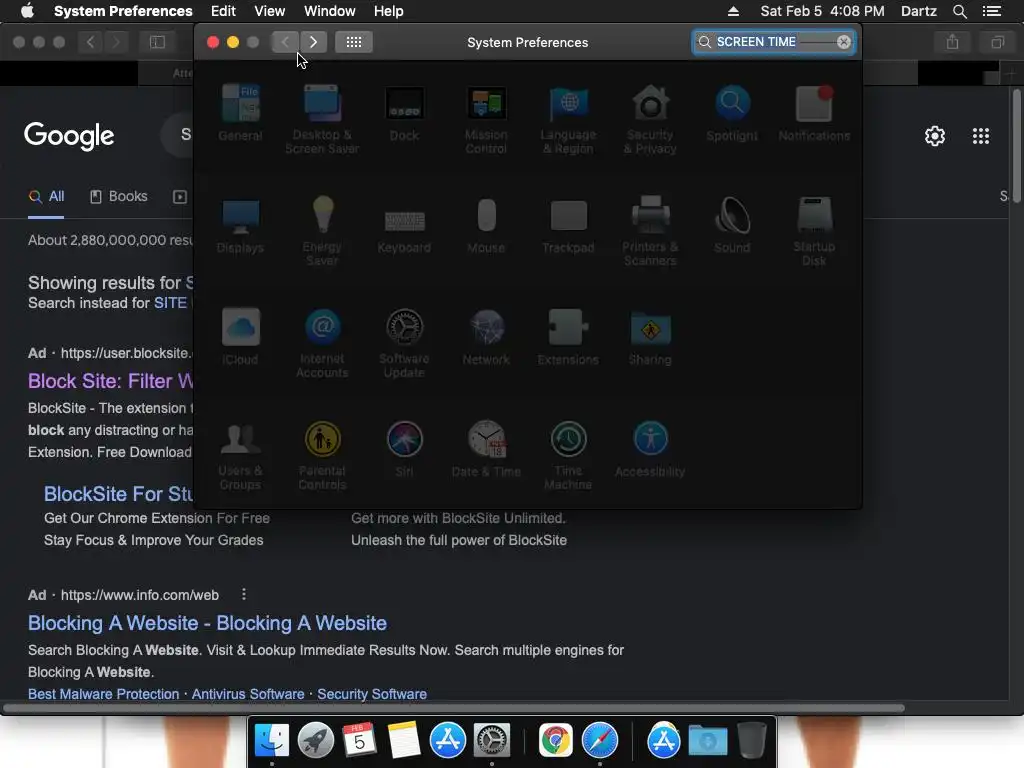Open Spotlight search in menu bar
Image resolution: width=1024 pixels, height=768 pixels.
(959, 11)
